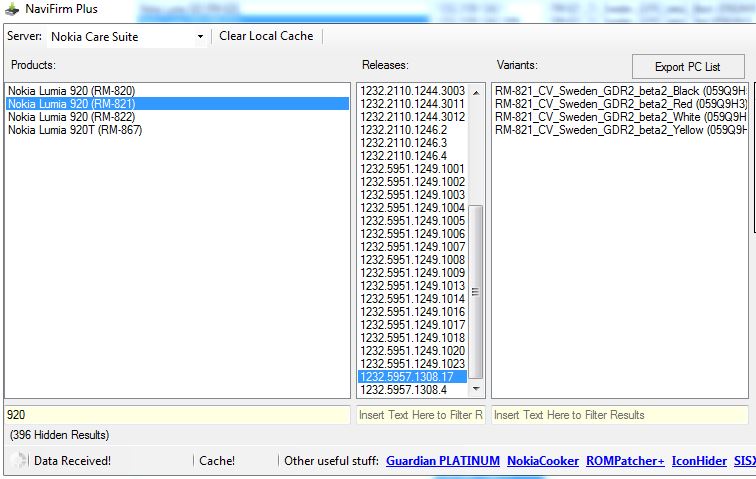Click Releases list scroll down arrow
Viewport: 756px width, 479px height.
(476, 389)
